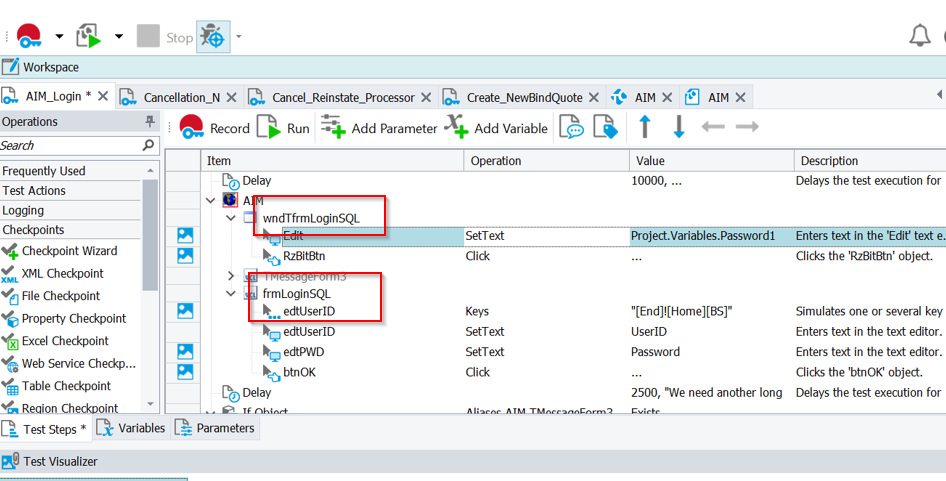Screen dimensions: 946x481
Task: Click the Record keyword test button
Action: point(214,128)
